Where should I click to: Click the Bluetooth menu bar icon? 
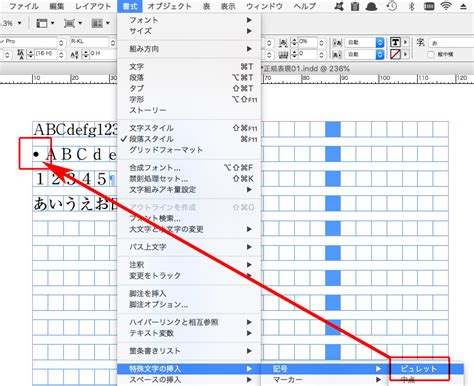pos(412,6)
